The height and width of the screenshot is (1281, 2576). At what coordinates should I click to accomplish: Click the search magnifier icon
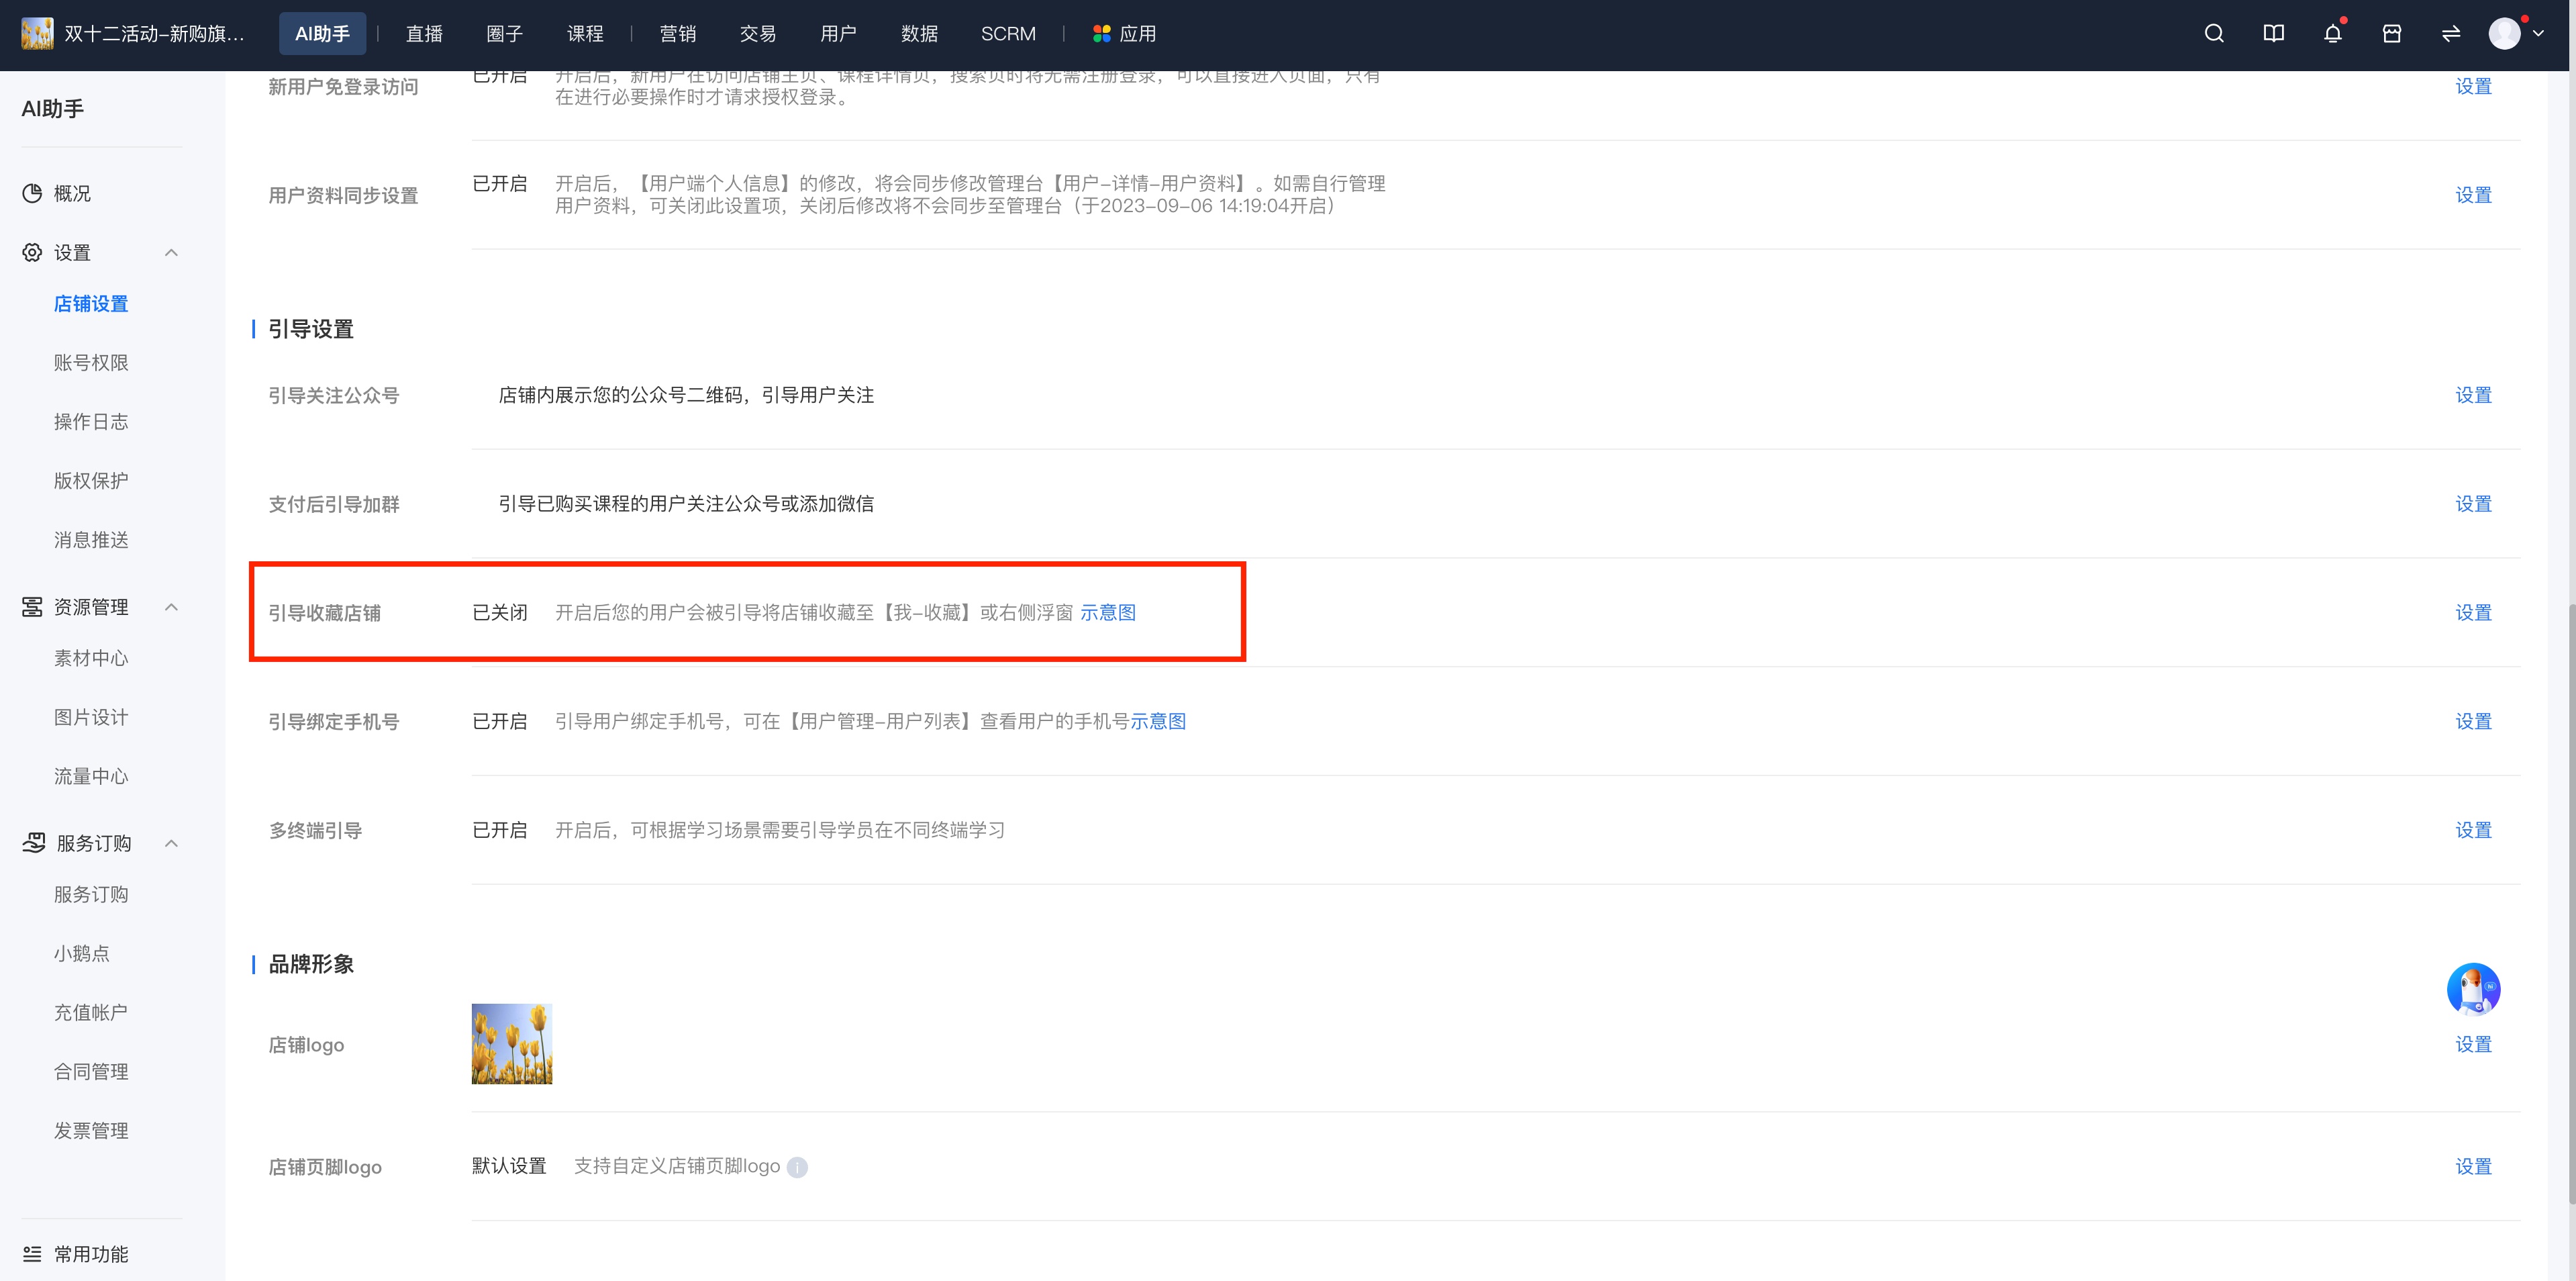pyautogui.click(x=2214, y=33)
